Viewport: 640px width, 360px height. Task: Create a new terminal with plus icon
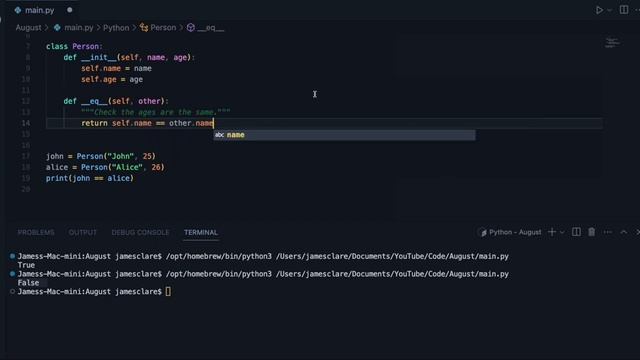pyautogui.click(x=552, y=232)
